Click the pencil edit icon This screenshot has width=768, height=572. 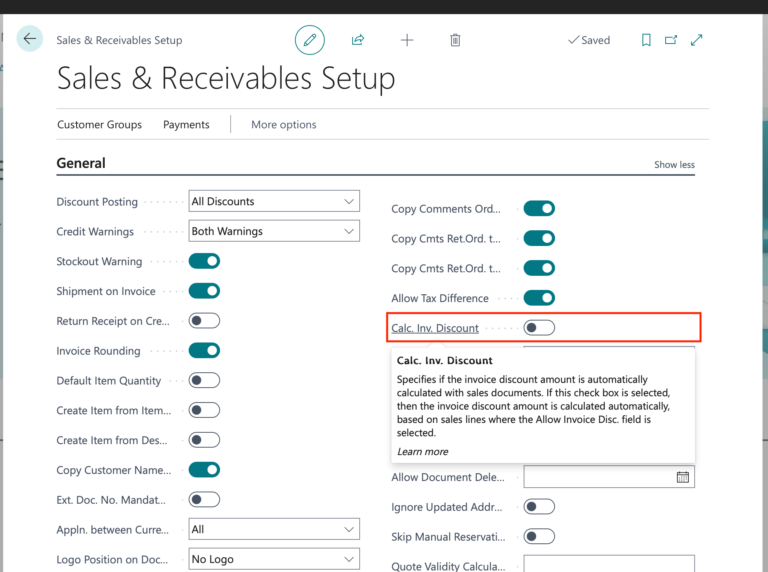310,40
